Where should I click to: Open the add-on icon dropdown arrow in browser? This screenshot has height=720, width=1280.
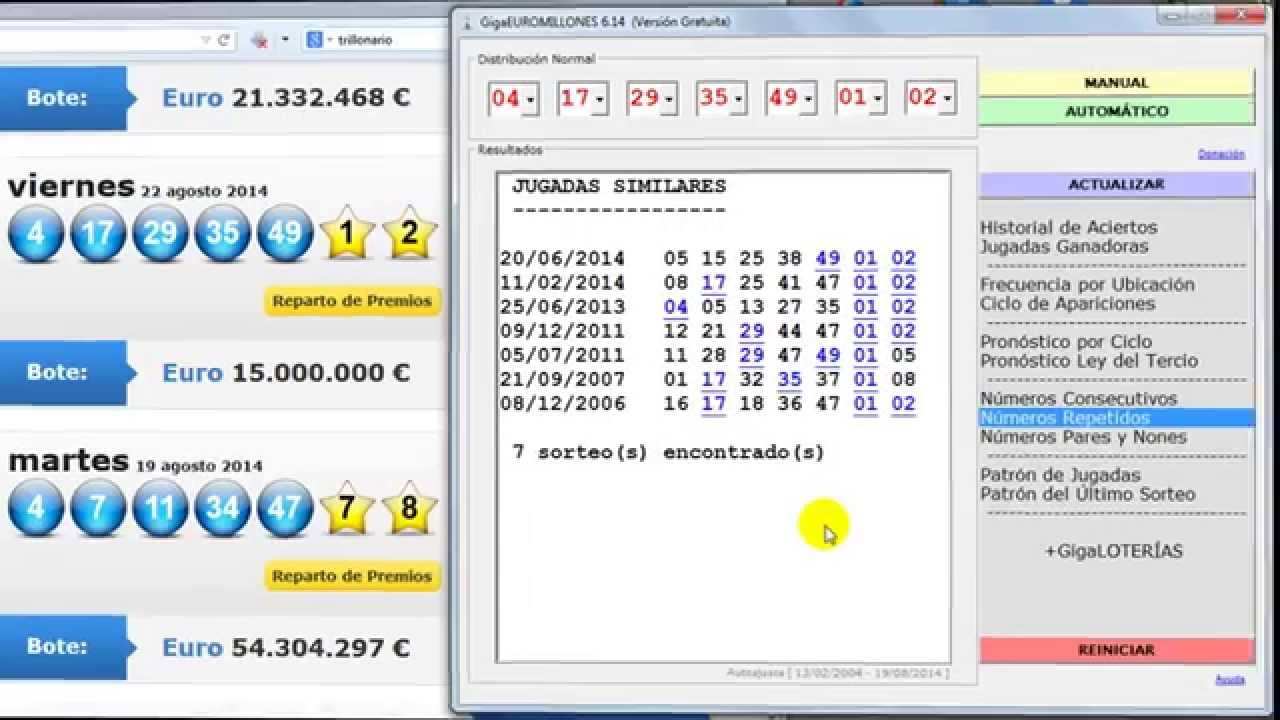tap(285, 40)
